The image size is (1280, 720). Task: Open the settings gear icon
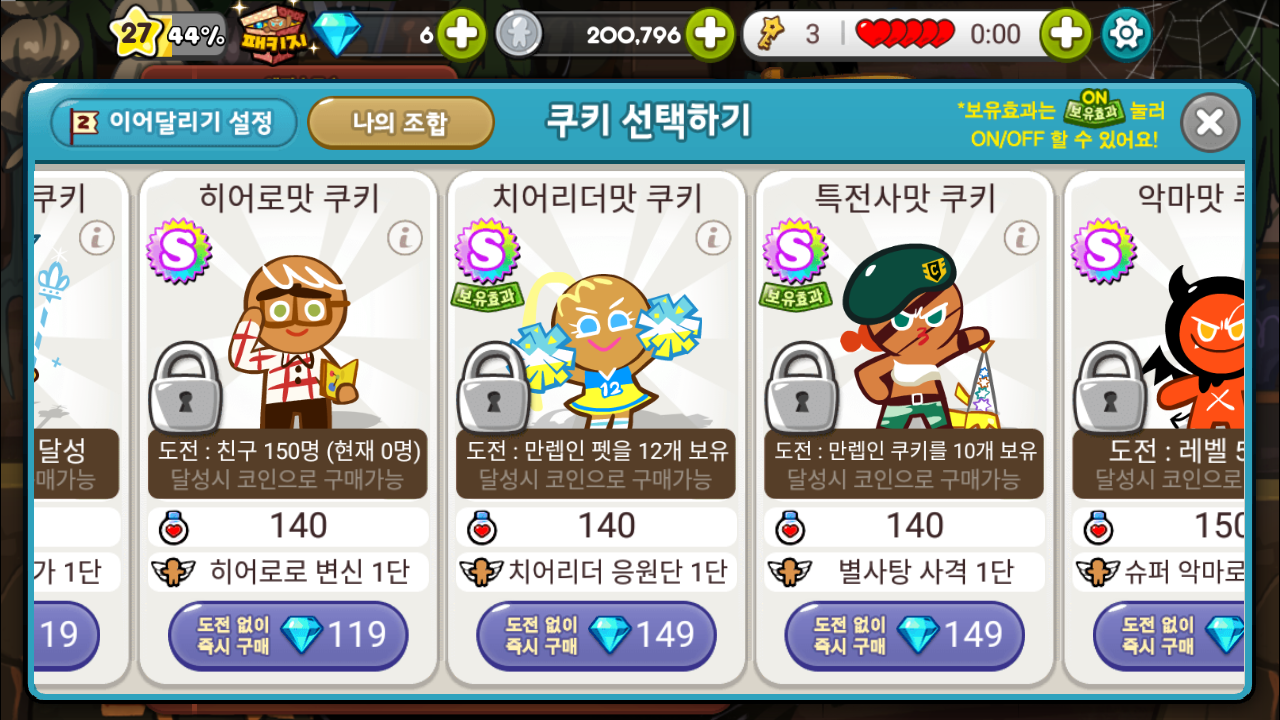pyautogui.click(x=1126, y=35)
